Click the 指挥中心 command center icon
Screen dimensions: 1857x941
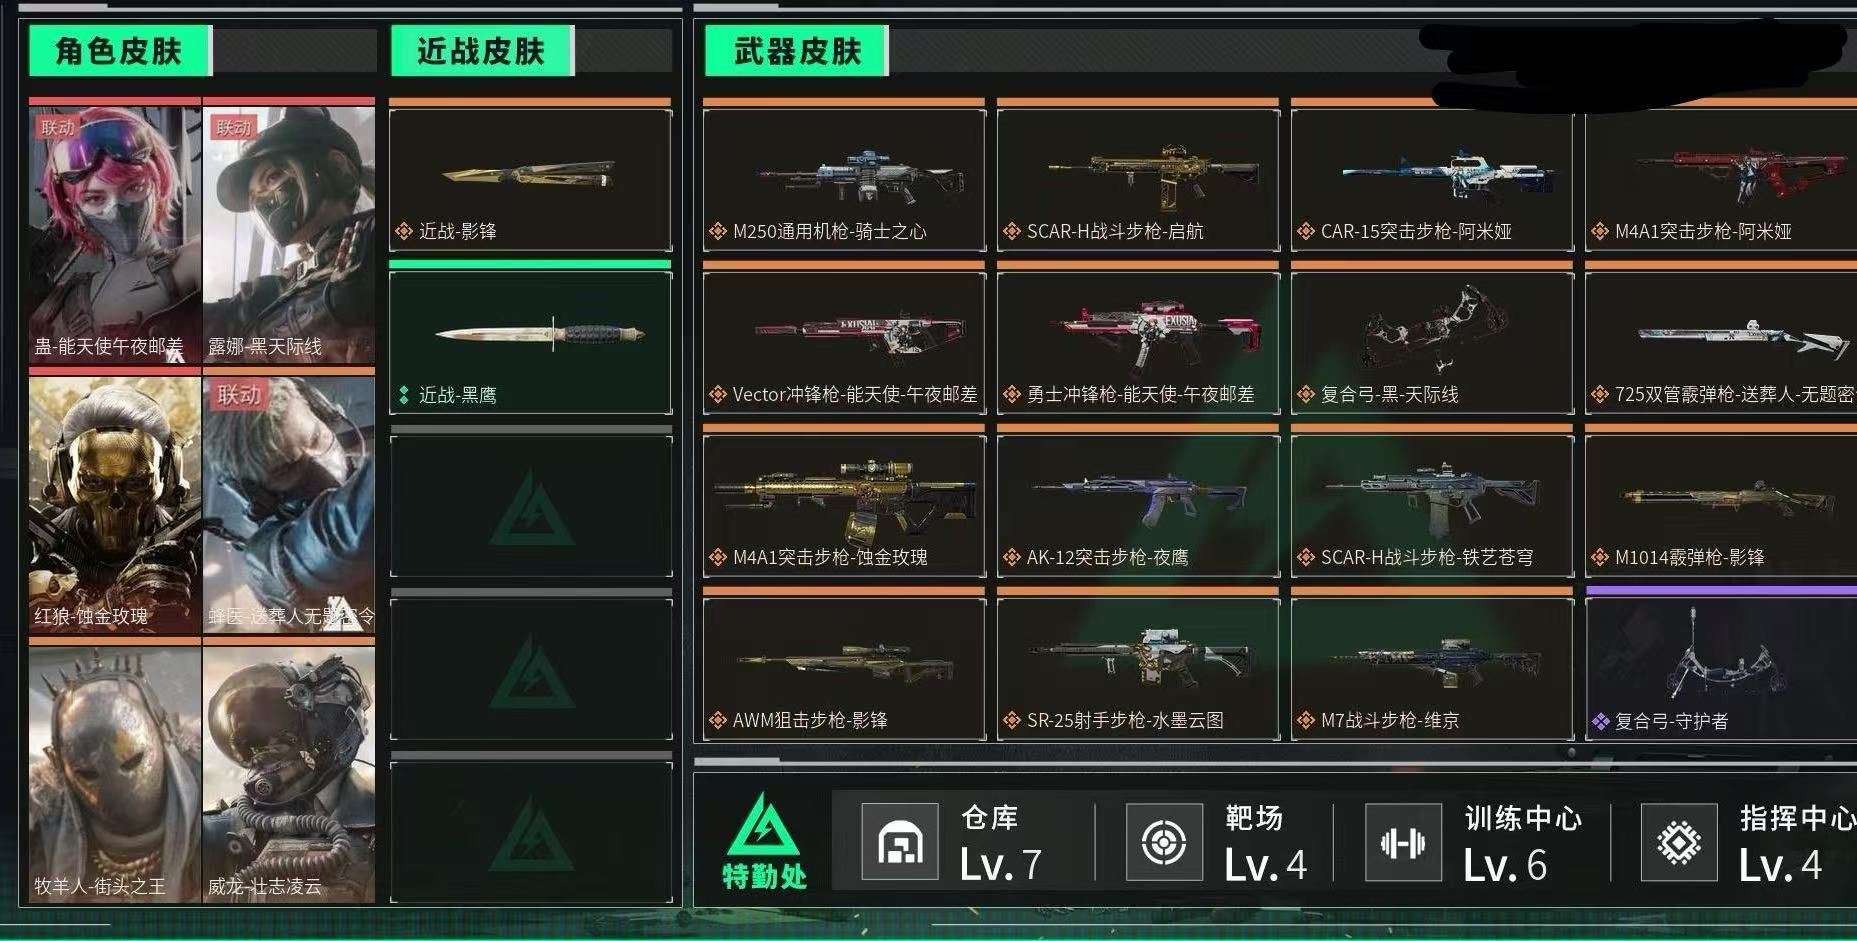[x=1679, y=842]
